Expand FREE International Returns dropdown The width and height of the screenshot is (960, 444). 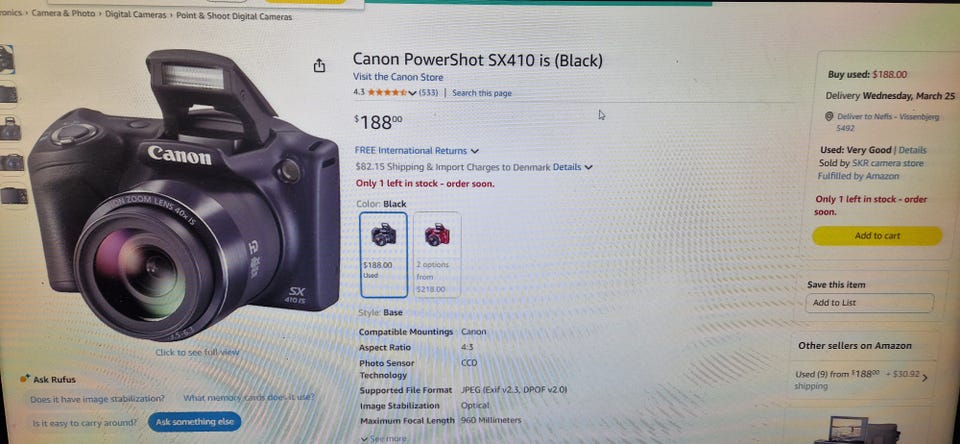click(x=417, y=151)
